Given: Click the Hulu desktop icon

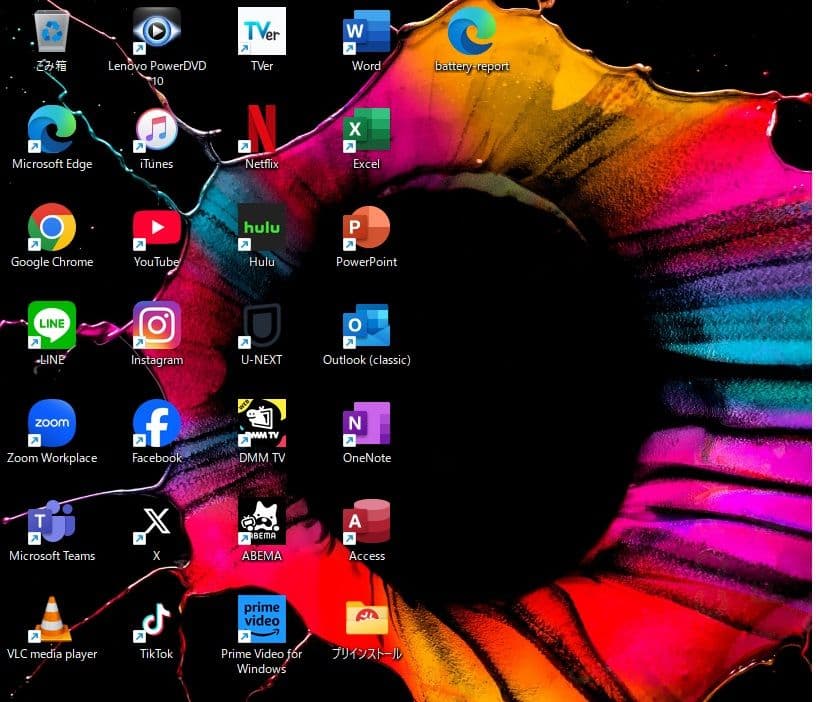Looking at the screenshot, I should point(262,228).
